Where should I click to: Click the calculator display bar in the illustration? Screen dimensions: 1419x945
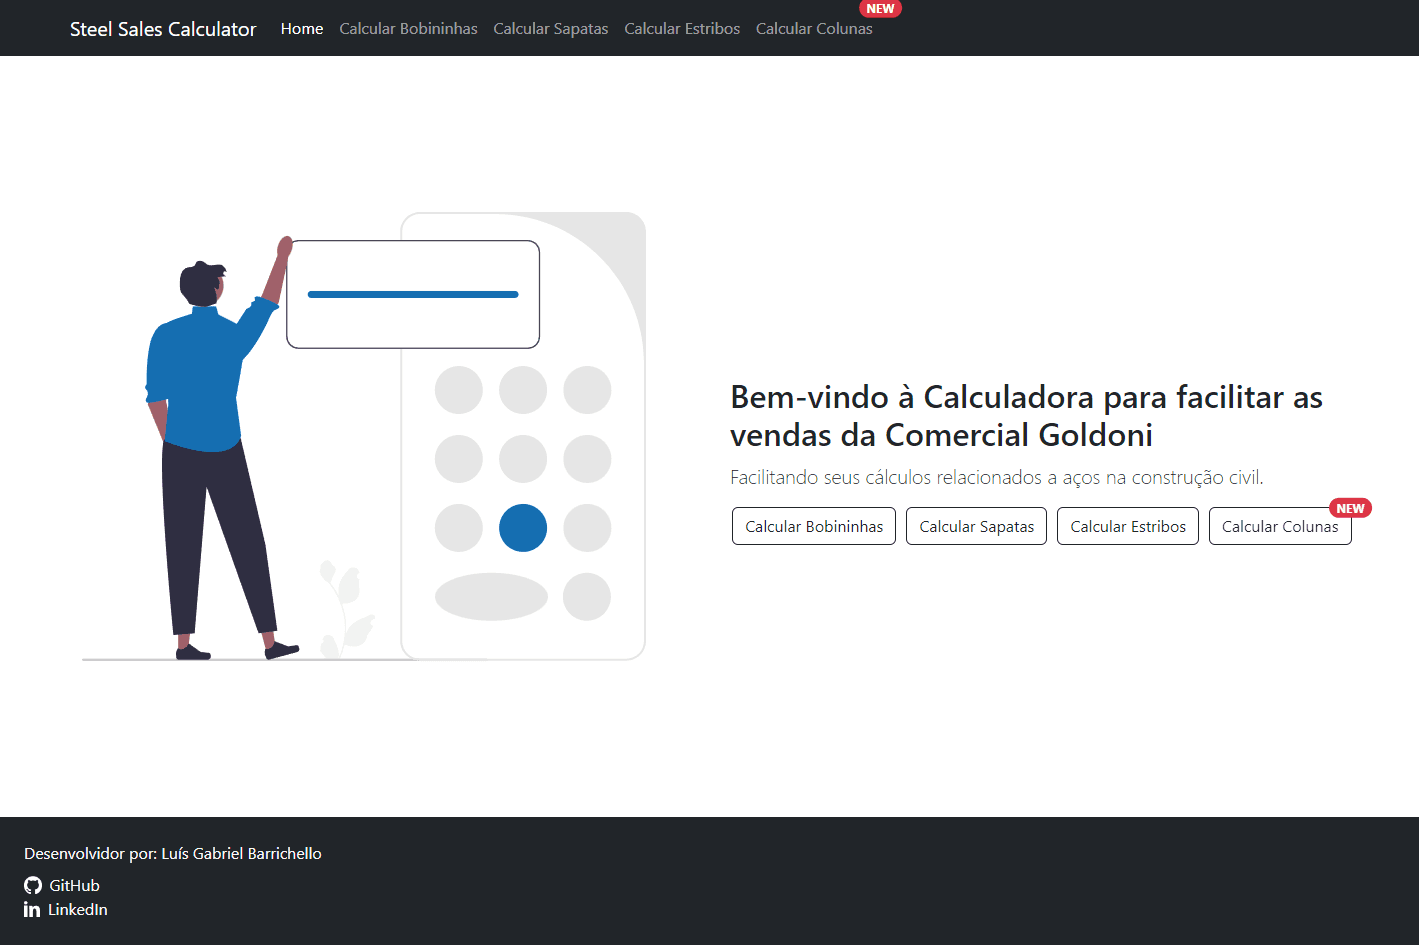[412, 293]
